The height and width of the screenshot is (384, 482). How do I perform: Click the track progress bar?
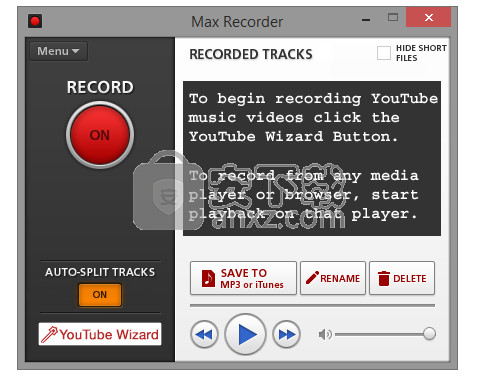[x=312, y=305]
